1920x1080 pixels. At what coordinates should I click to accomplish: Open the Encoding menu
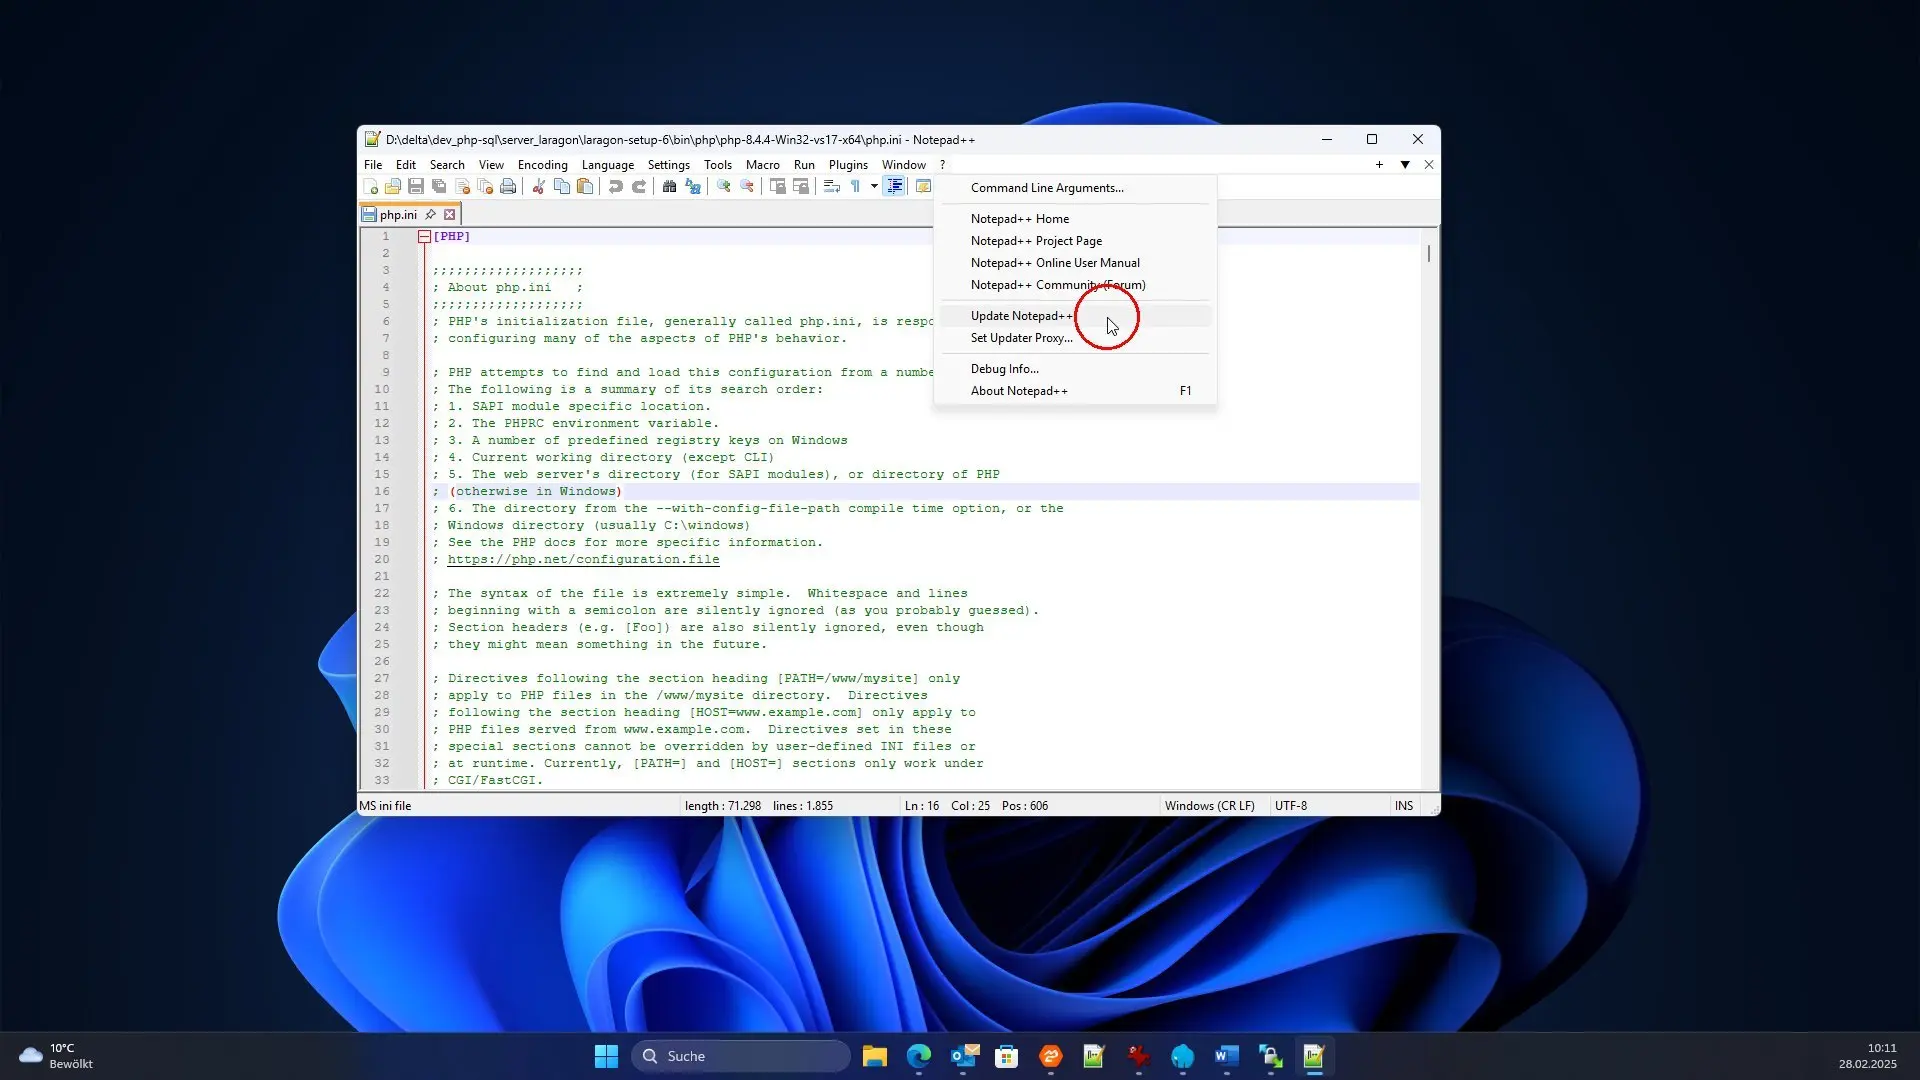coord(543,165)
